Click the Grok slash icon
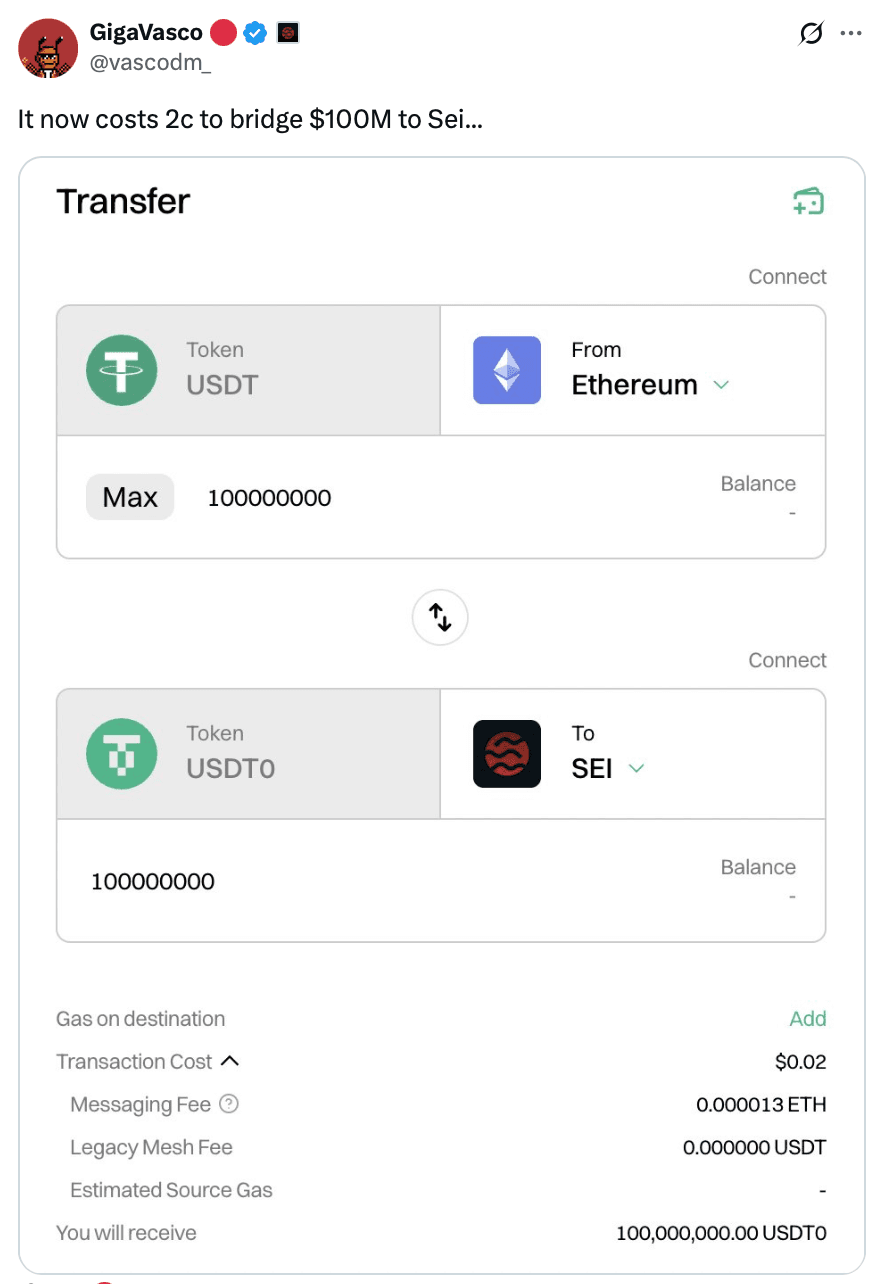The image size is (886, 1284). point(811,34)
